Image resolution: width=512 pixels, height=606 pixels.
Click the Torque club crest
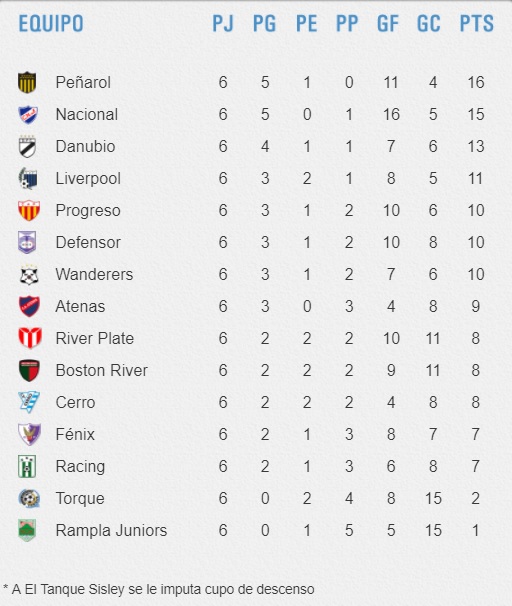pos(29,499)
